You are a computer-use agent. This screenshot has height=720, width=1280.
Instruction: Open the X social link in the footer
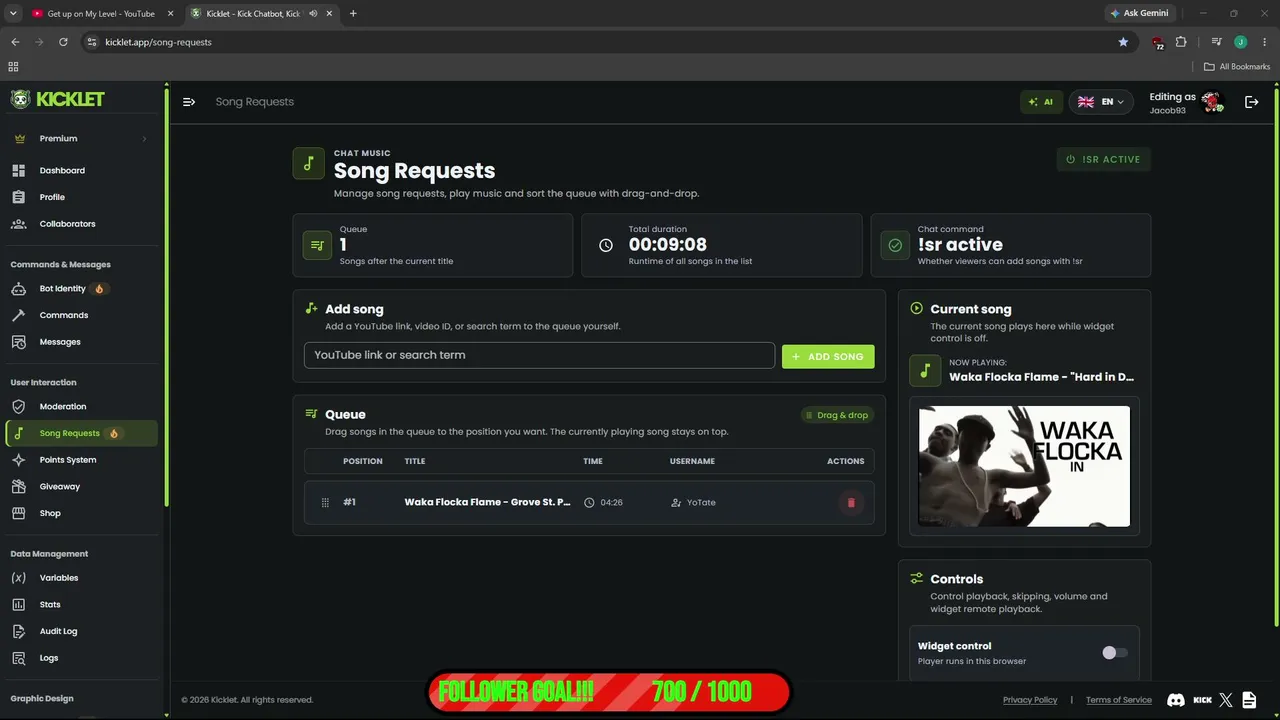click(x=1226, y=700)
